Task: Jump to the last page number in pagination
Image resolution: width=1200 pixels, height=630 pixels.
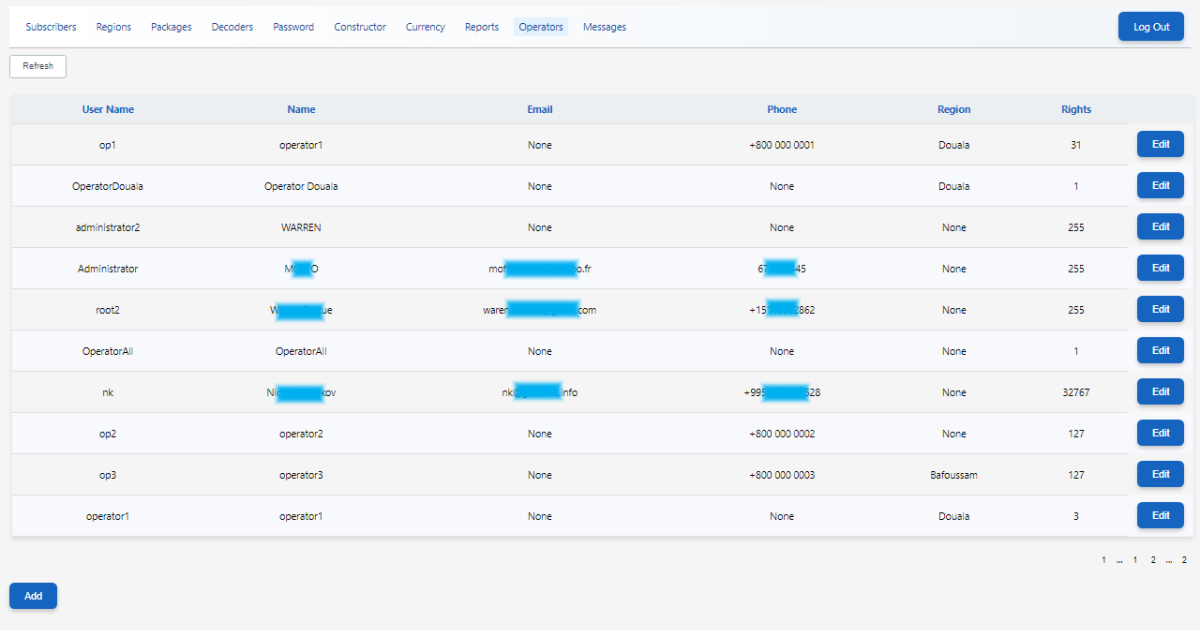Action: pyautogui.click(x=1184, y=561)
